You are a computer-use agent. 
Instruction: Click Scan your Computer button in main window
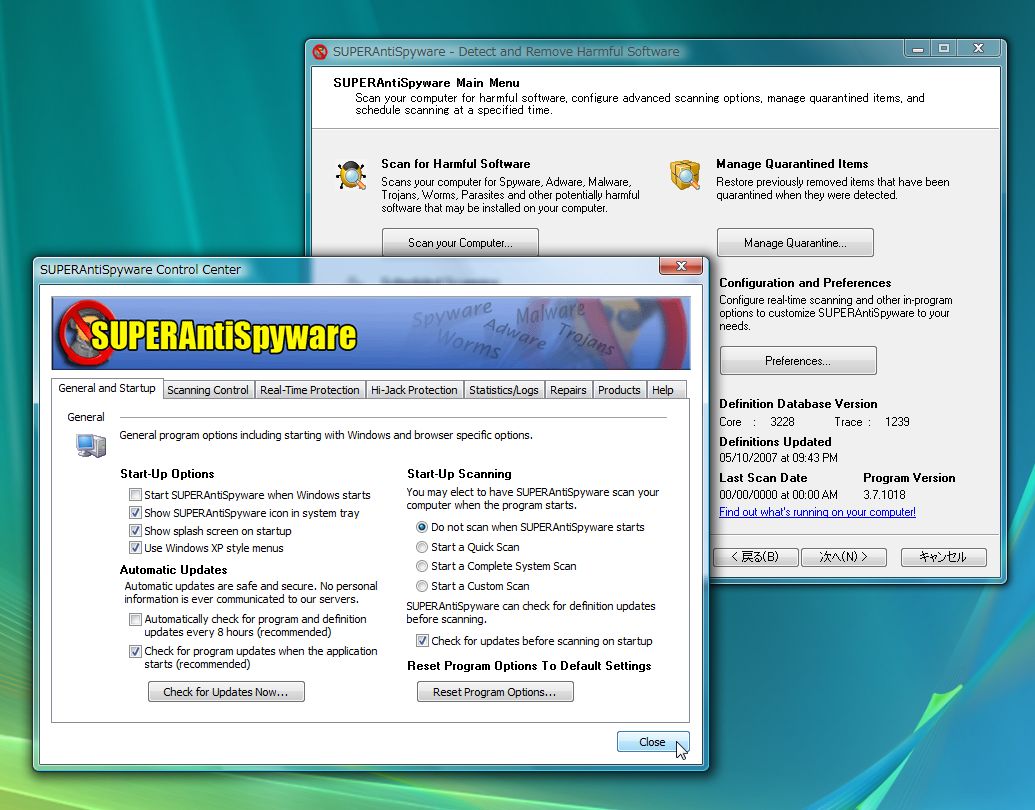(460, 243)
